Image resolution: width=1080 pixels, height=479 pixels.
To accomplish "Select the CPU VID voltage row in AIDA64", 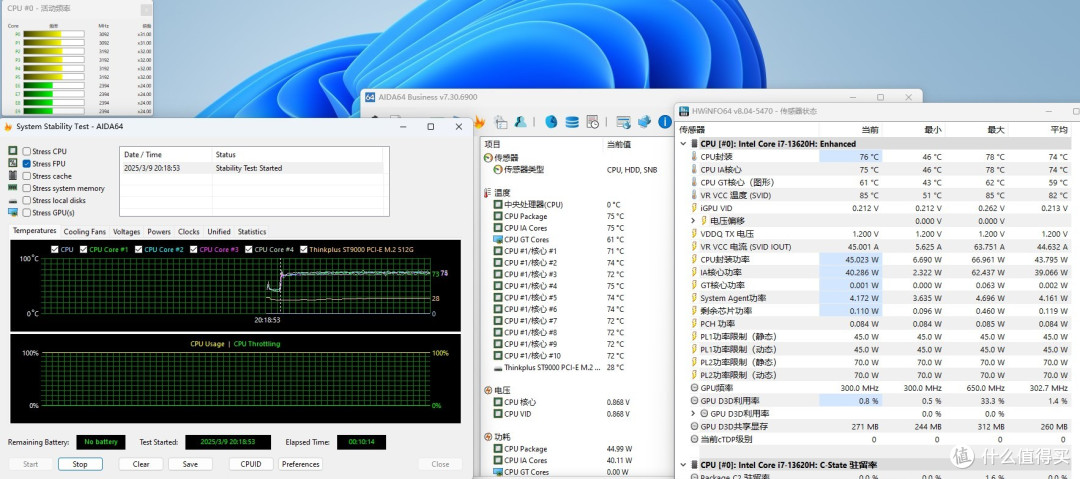I will [x=577, y=414].
